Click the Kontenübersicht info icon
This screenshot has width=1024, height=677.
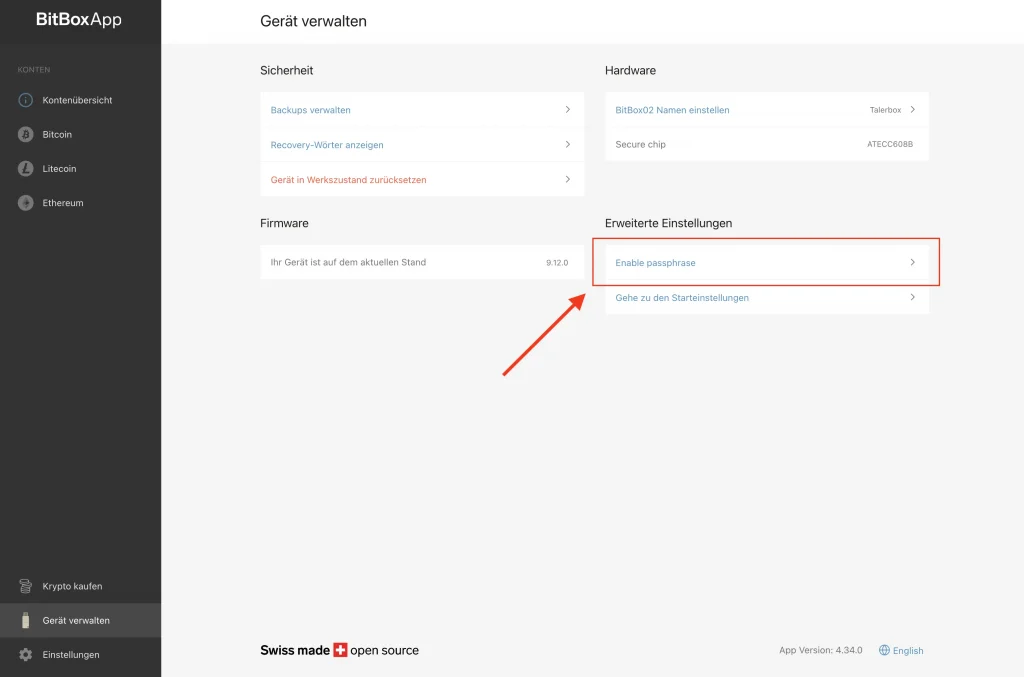(x=26, y=100)
